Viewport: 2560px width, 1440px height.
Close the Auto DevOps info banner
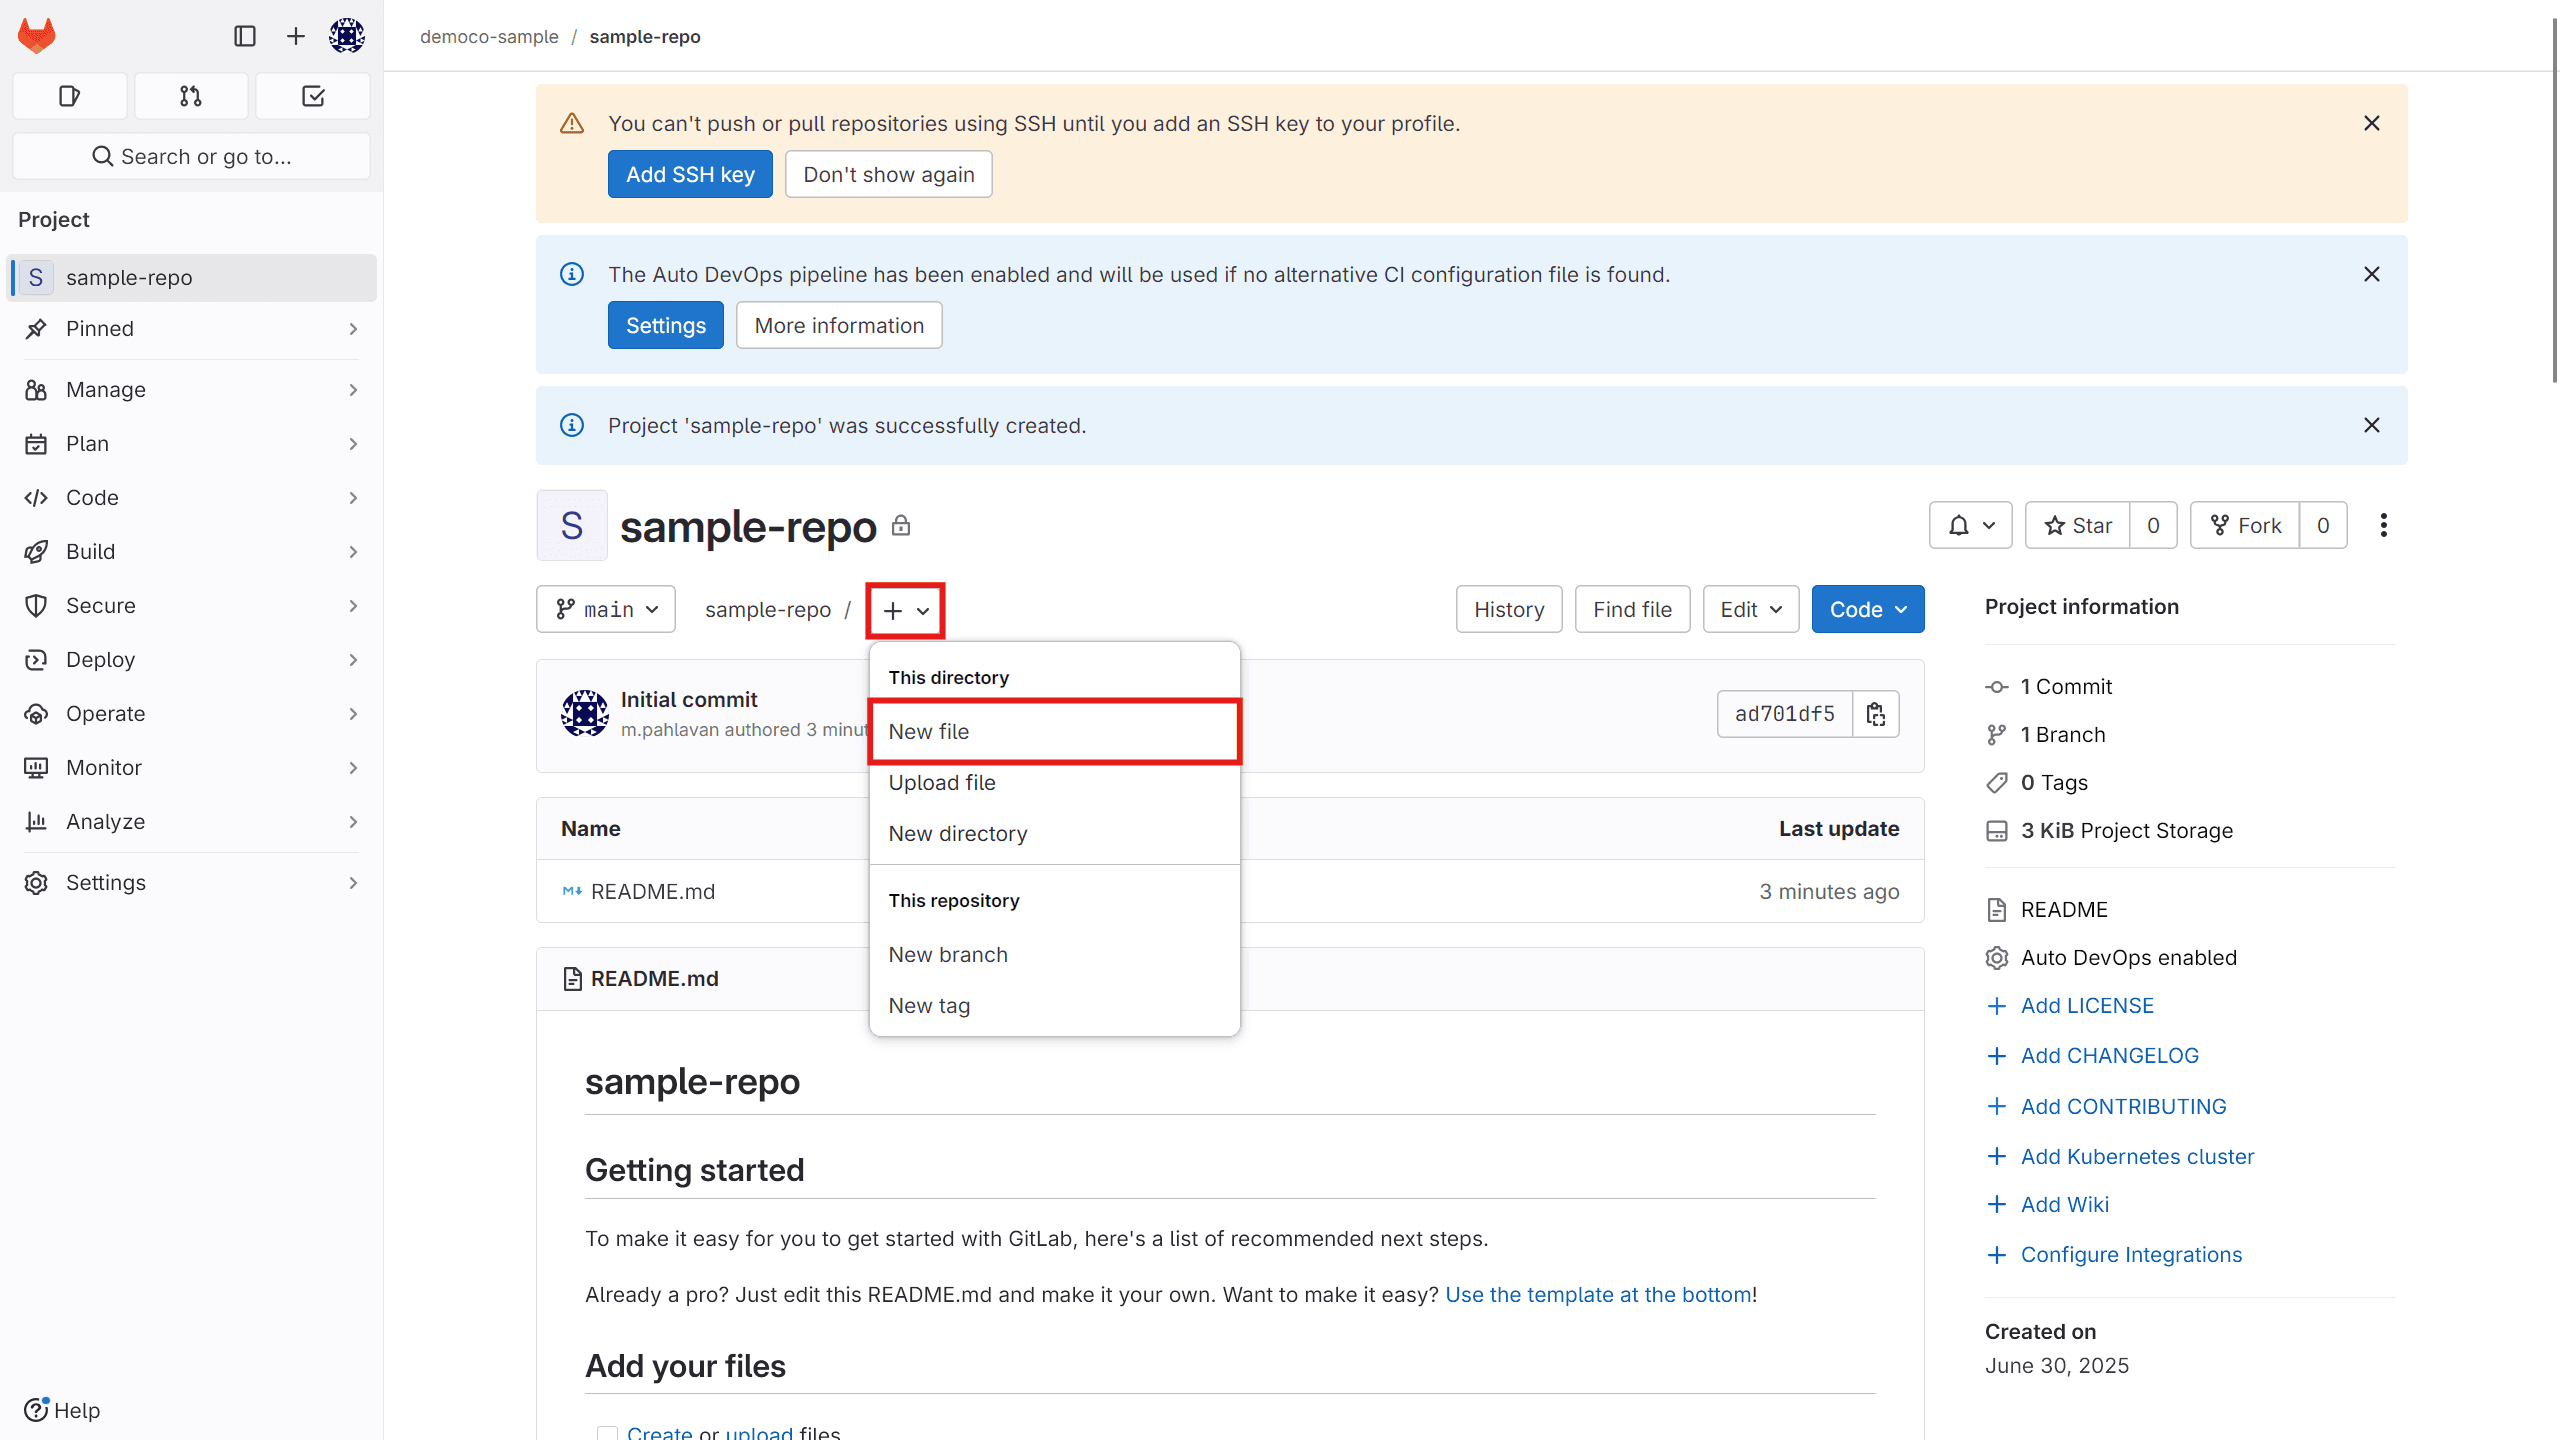point(2371,274)
